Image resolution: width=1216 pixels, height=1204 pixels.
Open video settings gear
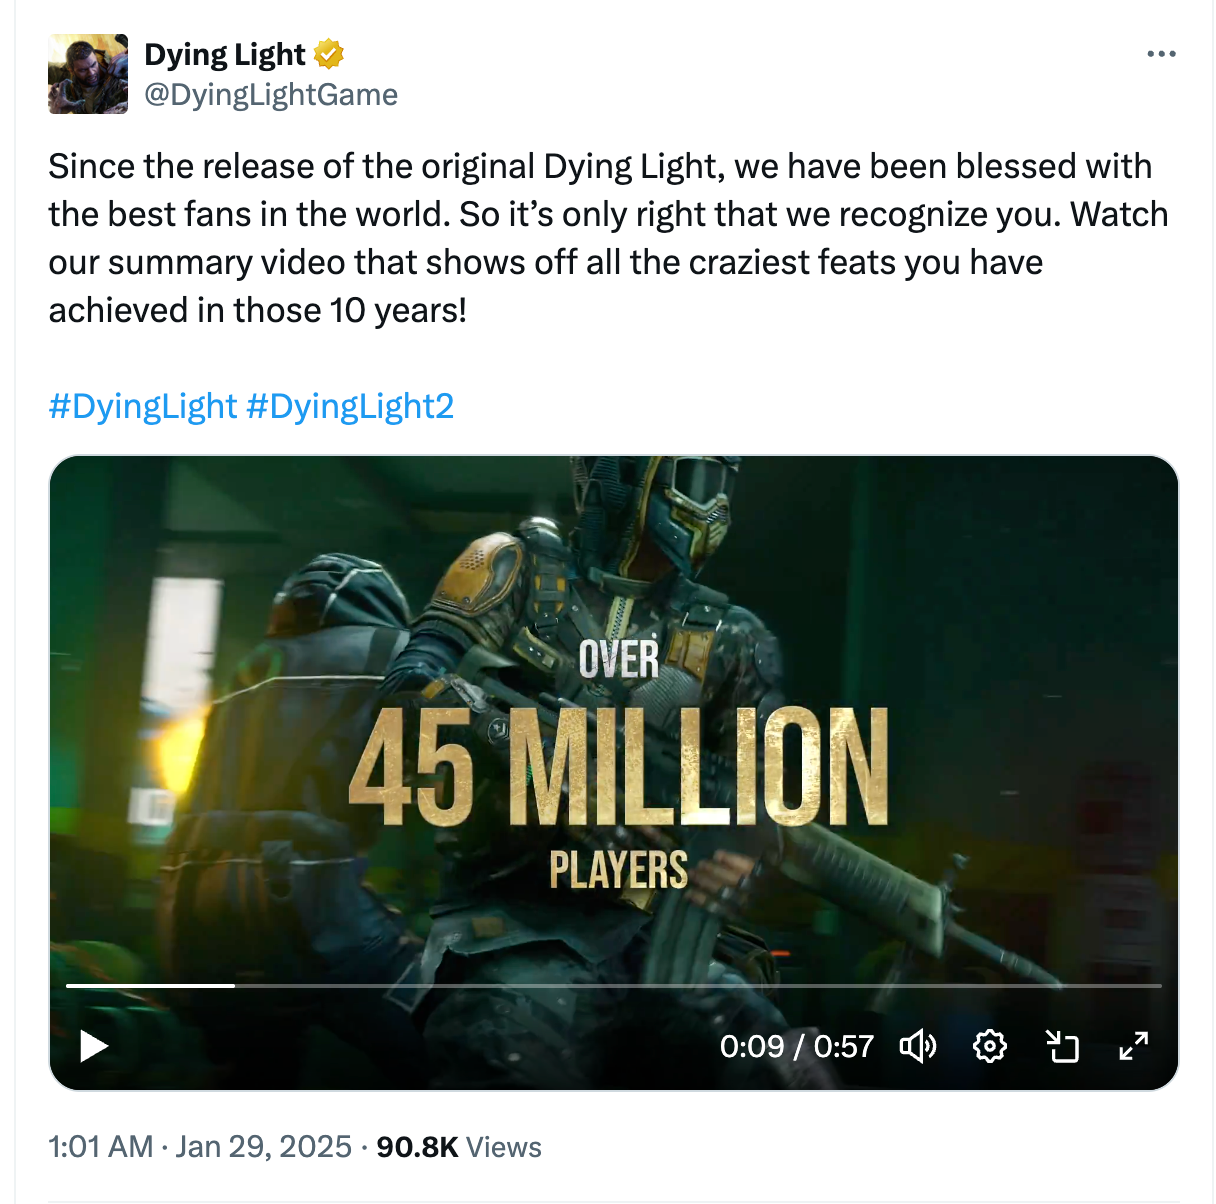pos(990,1046)
